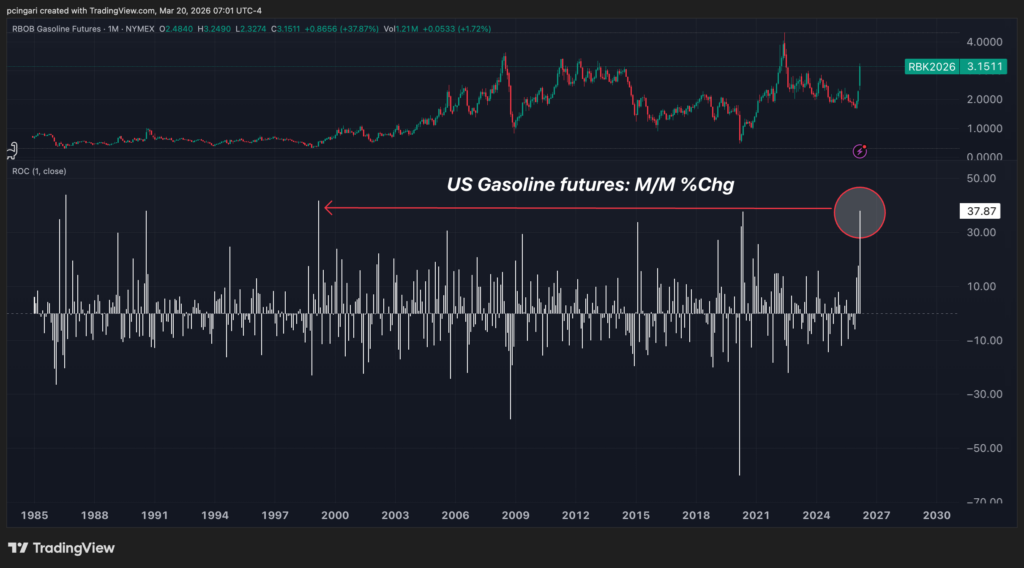The height and width of the screenshot is (568, 1024).
Task: Click the 2009 label on time axis
Action: click(514, 515)
